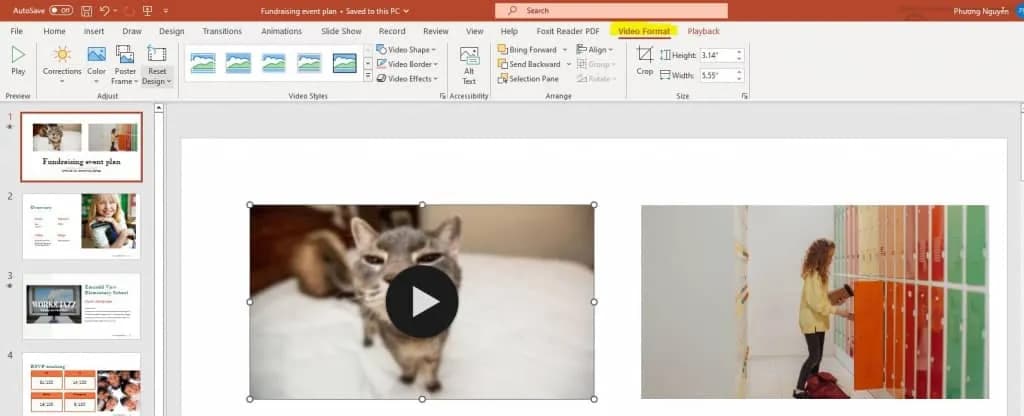Click Bring Forward button

click(x=530, y=49)
